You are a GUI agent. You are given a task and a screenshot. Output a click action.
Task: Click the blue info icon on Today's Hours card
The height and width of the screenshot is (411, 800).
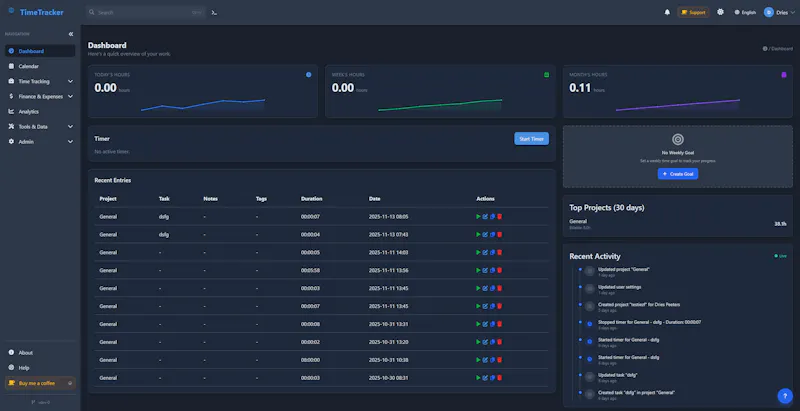tap(308, 74)
